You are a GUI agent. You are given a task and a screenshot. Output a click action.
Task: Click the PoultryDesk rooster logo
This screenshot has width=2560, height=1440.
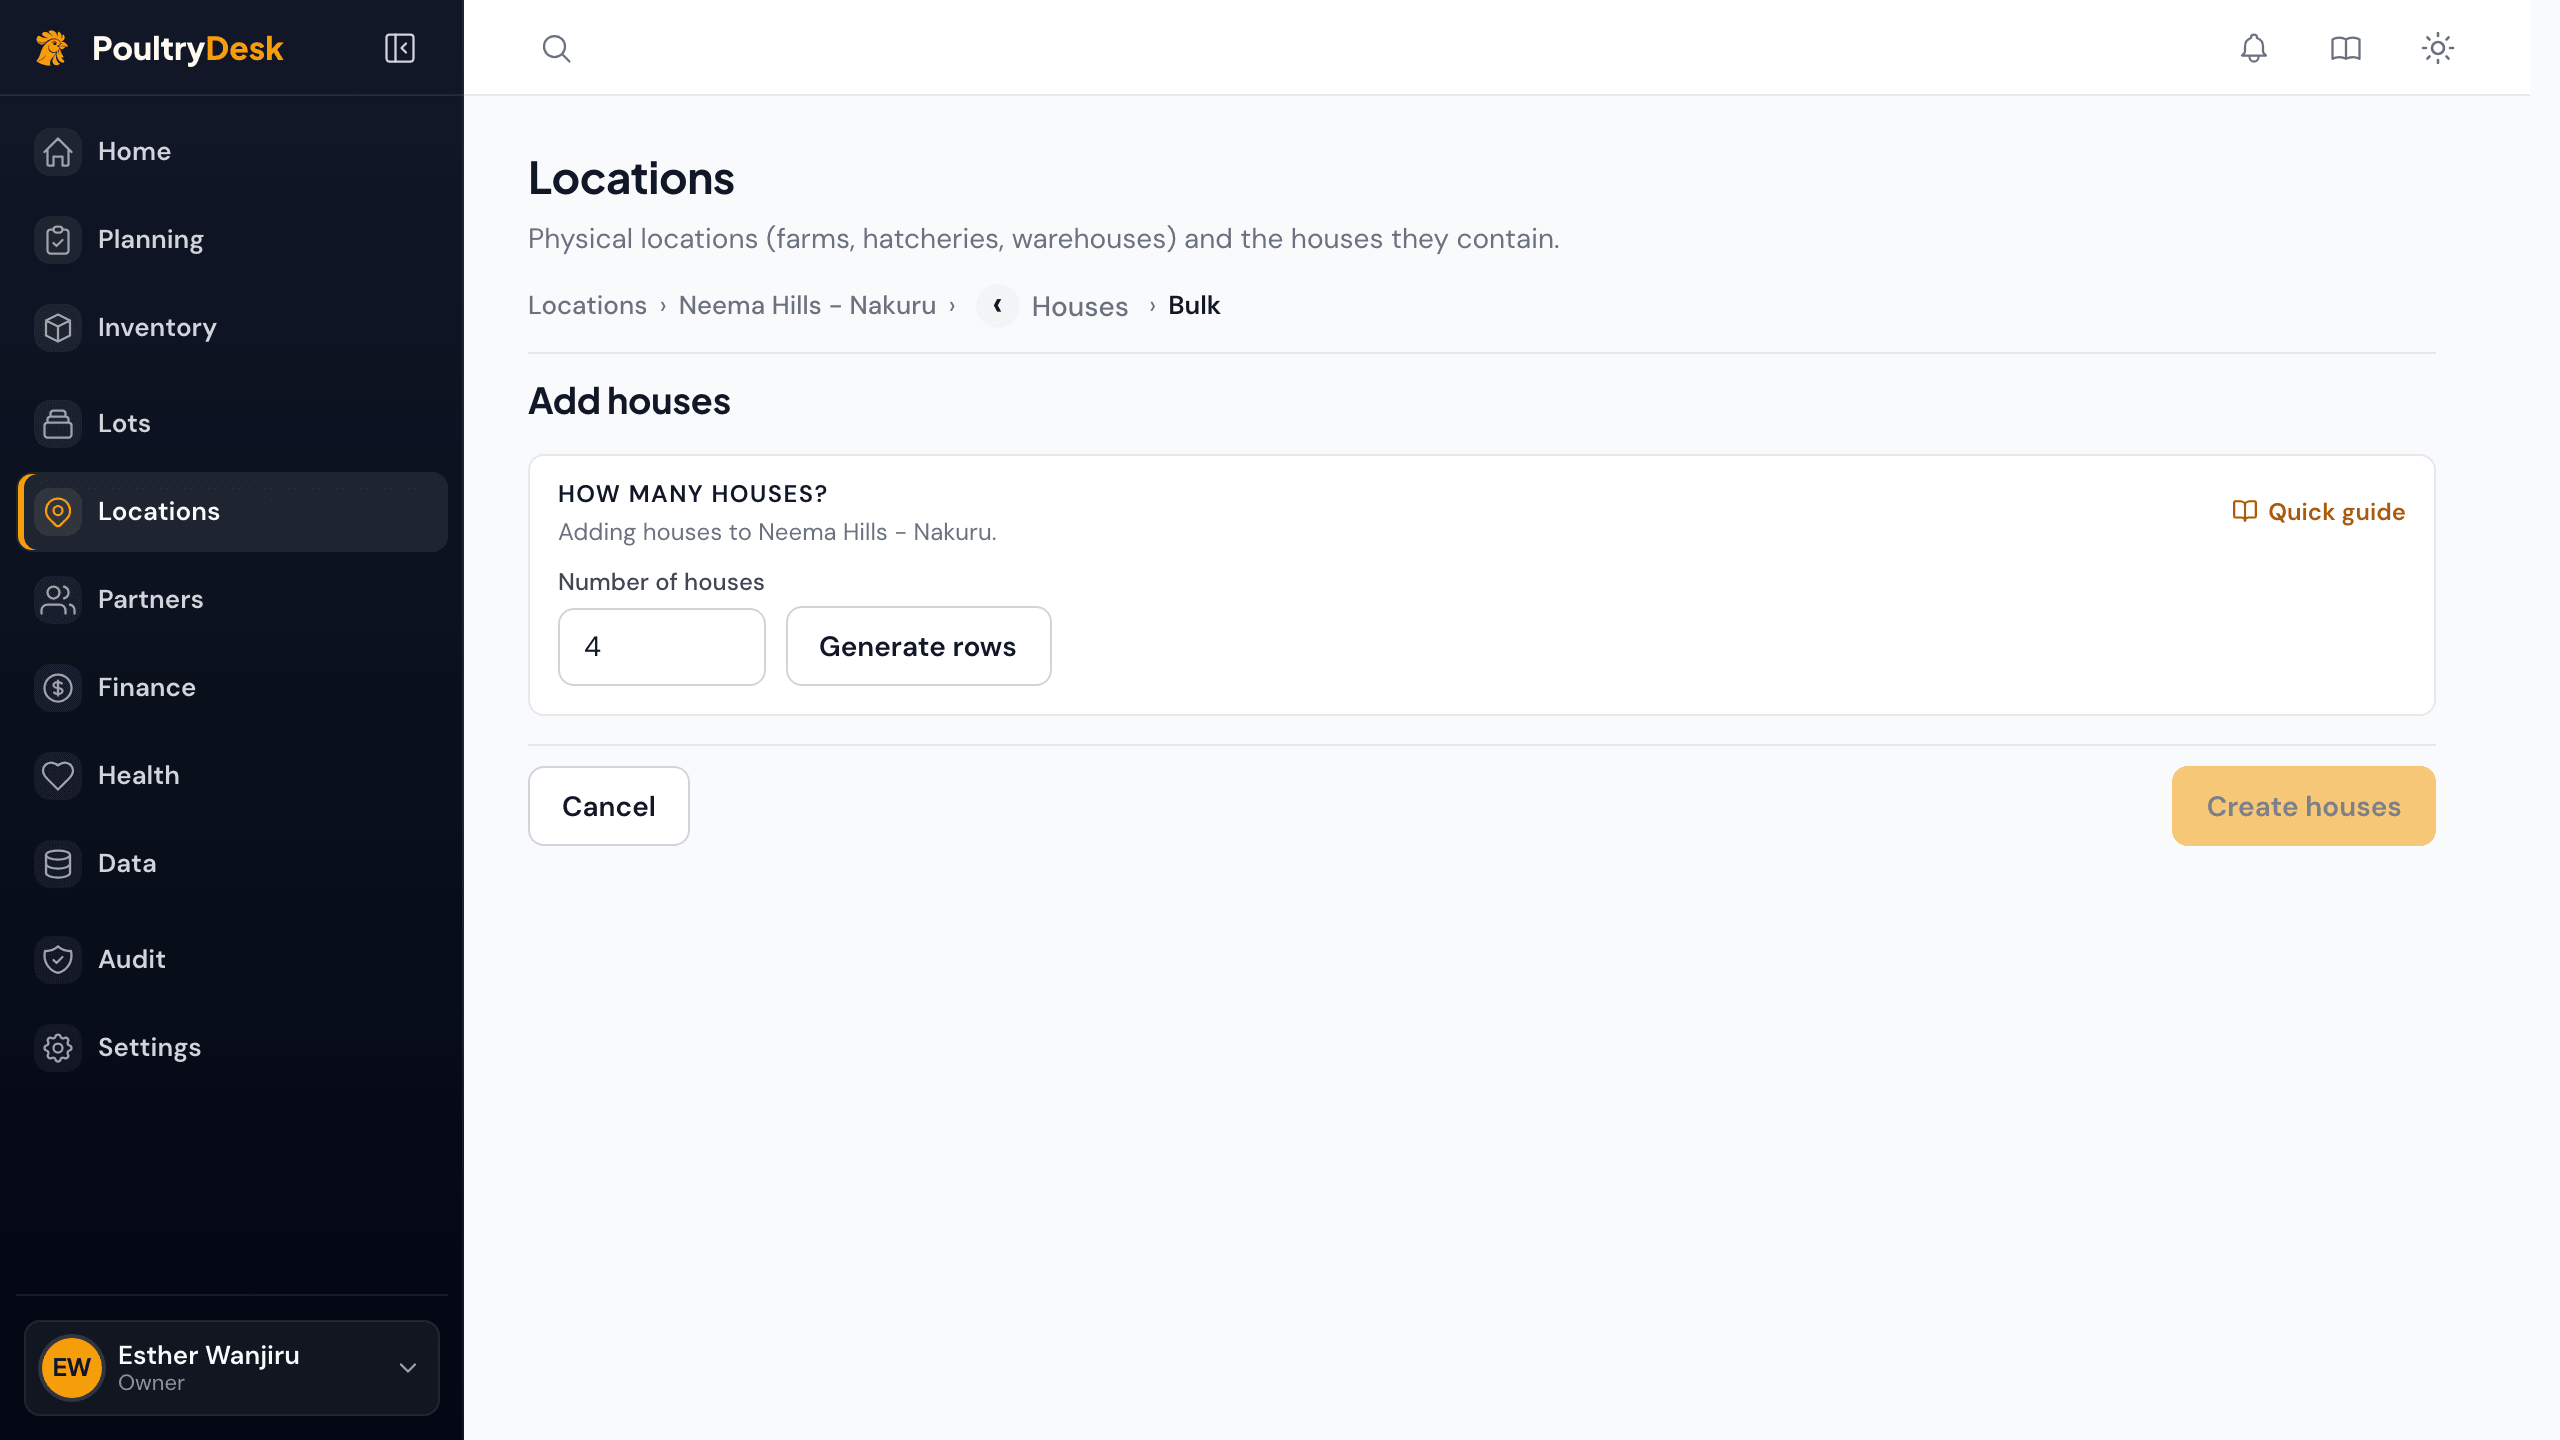click(52, 48)
